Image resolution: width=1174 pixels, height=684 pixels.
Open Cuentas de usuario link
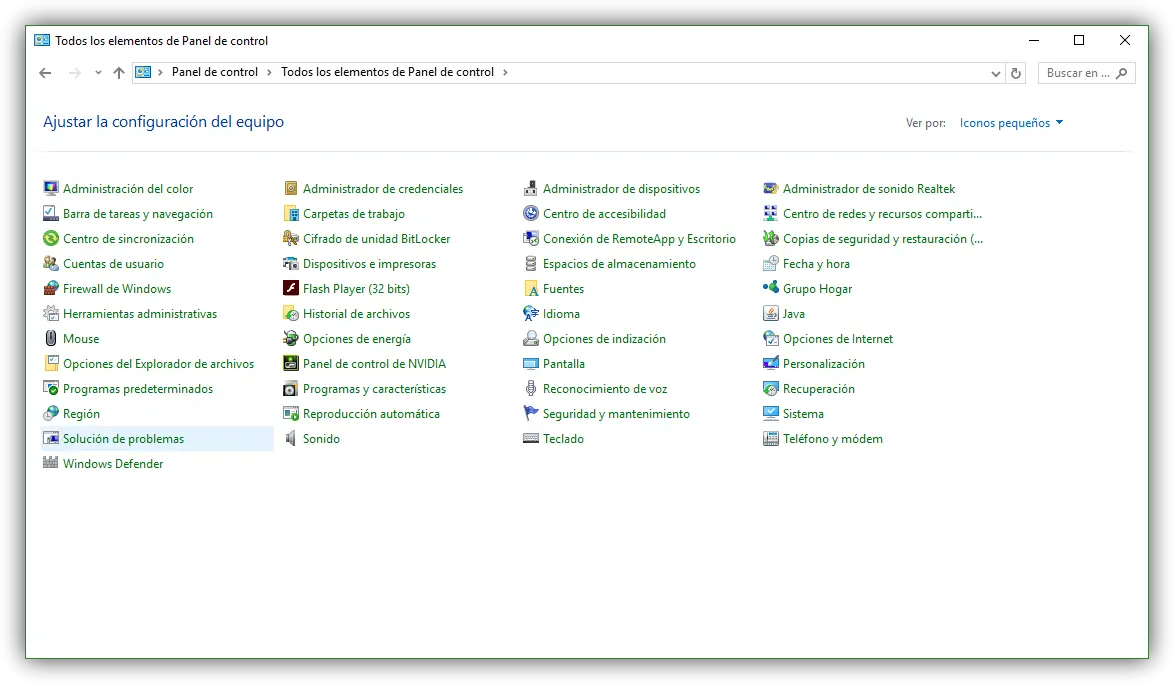pyautogui.click(x=113, y=263)
